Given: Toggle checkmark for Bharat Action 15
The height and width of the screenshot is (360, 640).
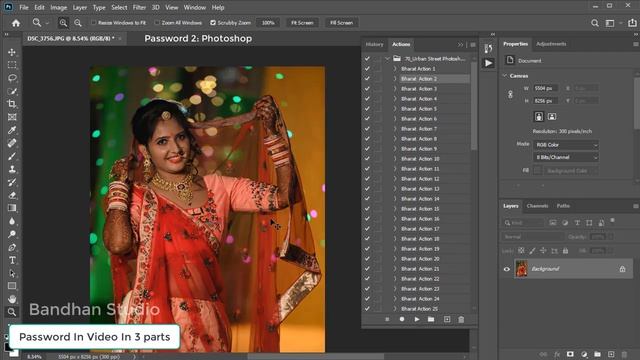Looking at the screenshot, I should (367, 209).
